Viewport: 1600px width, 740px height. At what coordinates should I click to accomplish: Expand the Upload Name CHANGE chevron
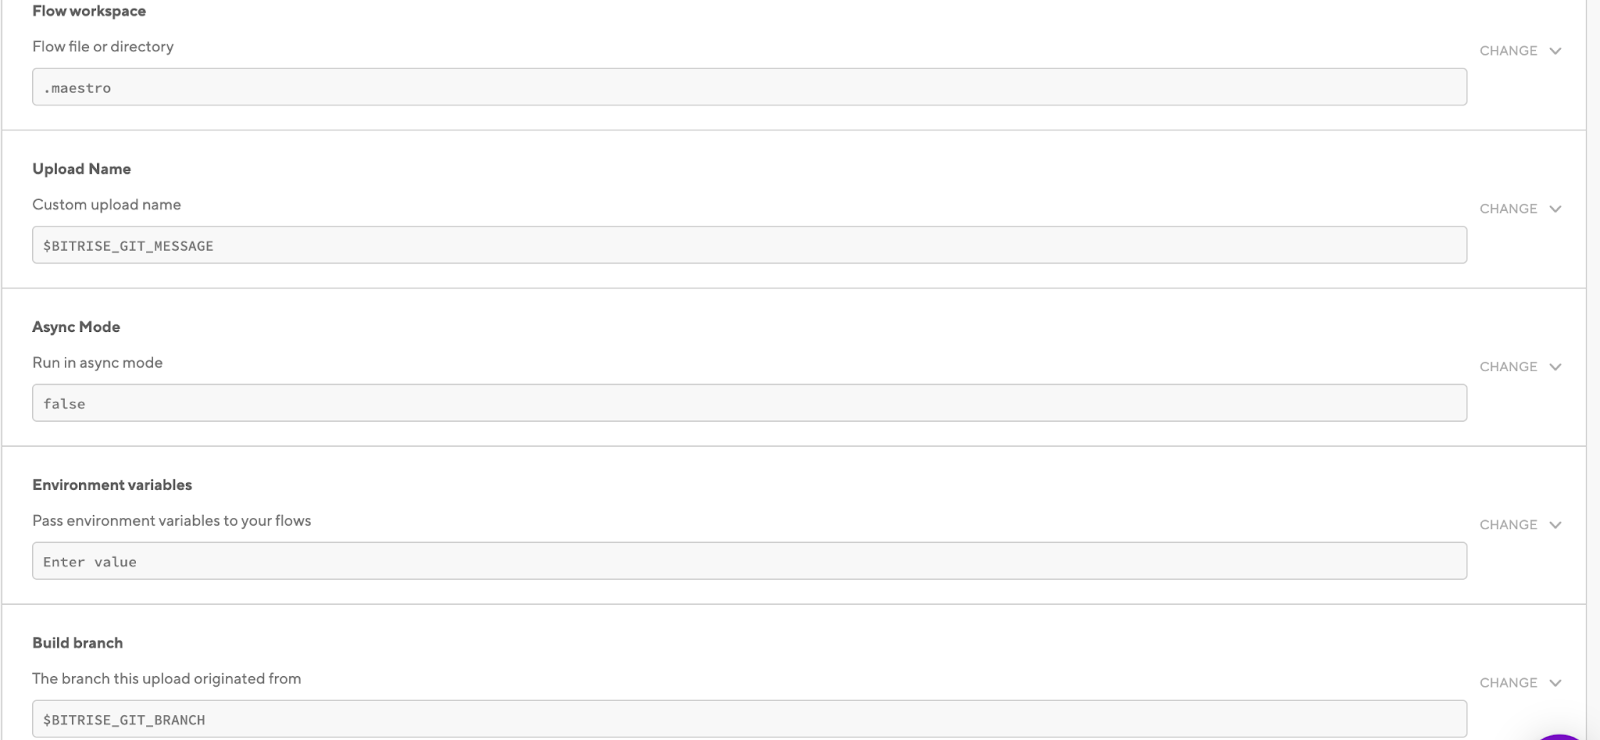pos(1555,208)
